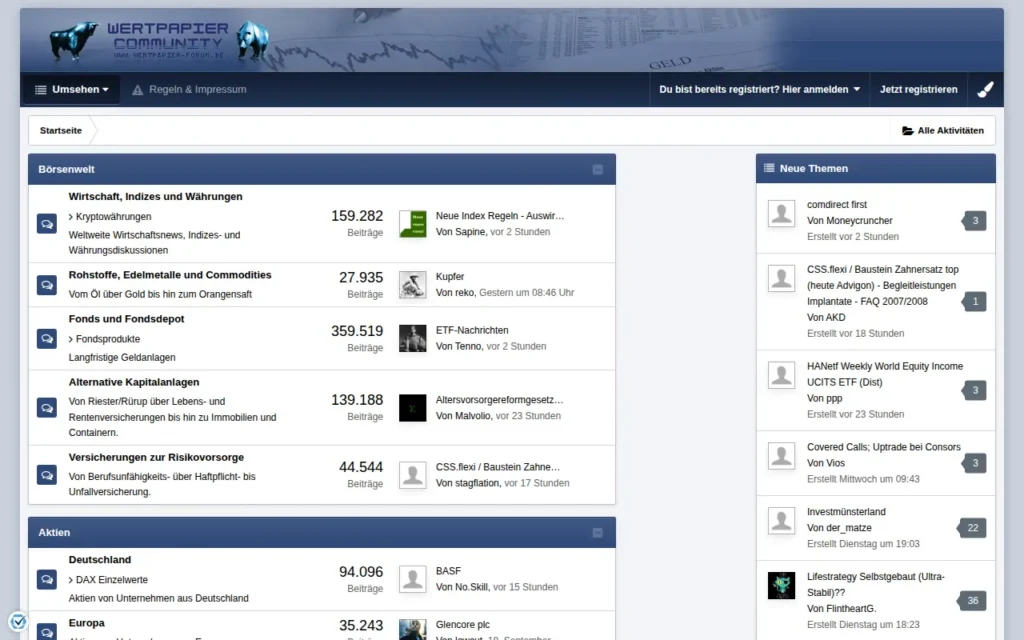View user profile Sapine
1024x640 pixels.
[x=470, y=232]
